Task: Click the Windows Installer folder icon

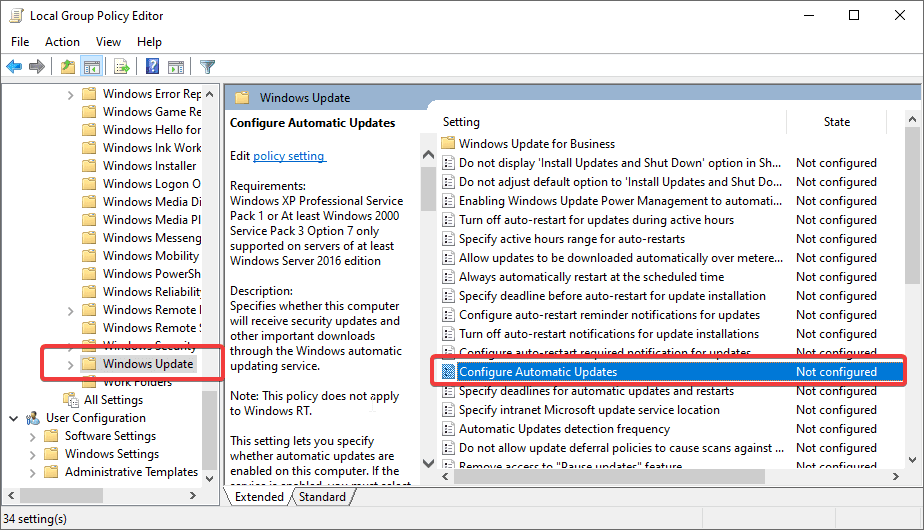Action: coord(89,166)
